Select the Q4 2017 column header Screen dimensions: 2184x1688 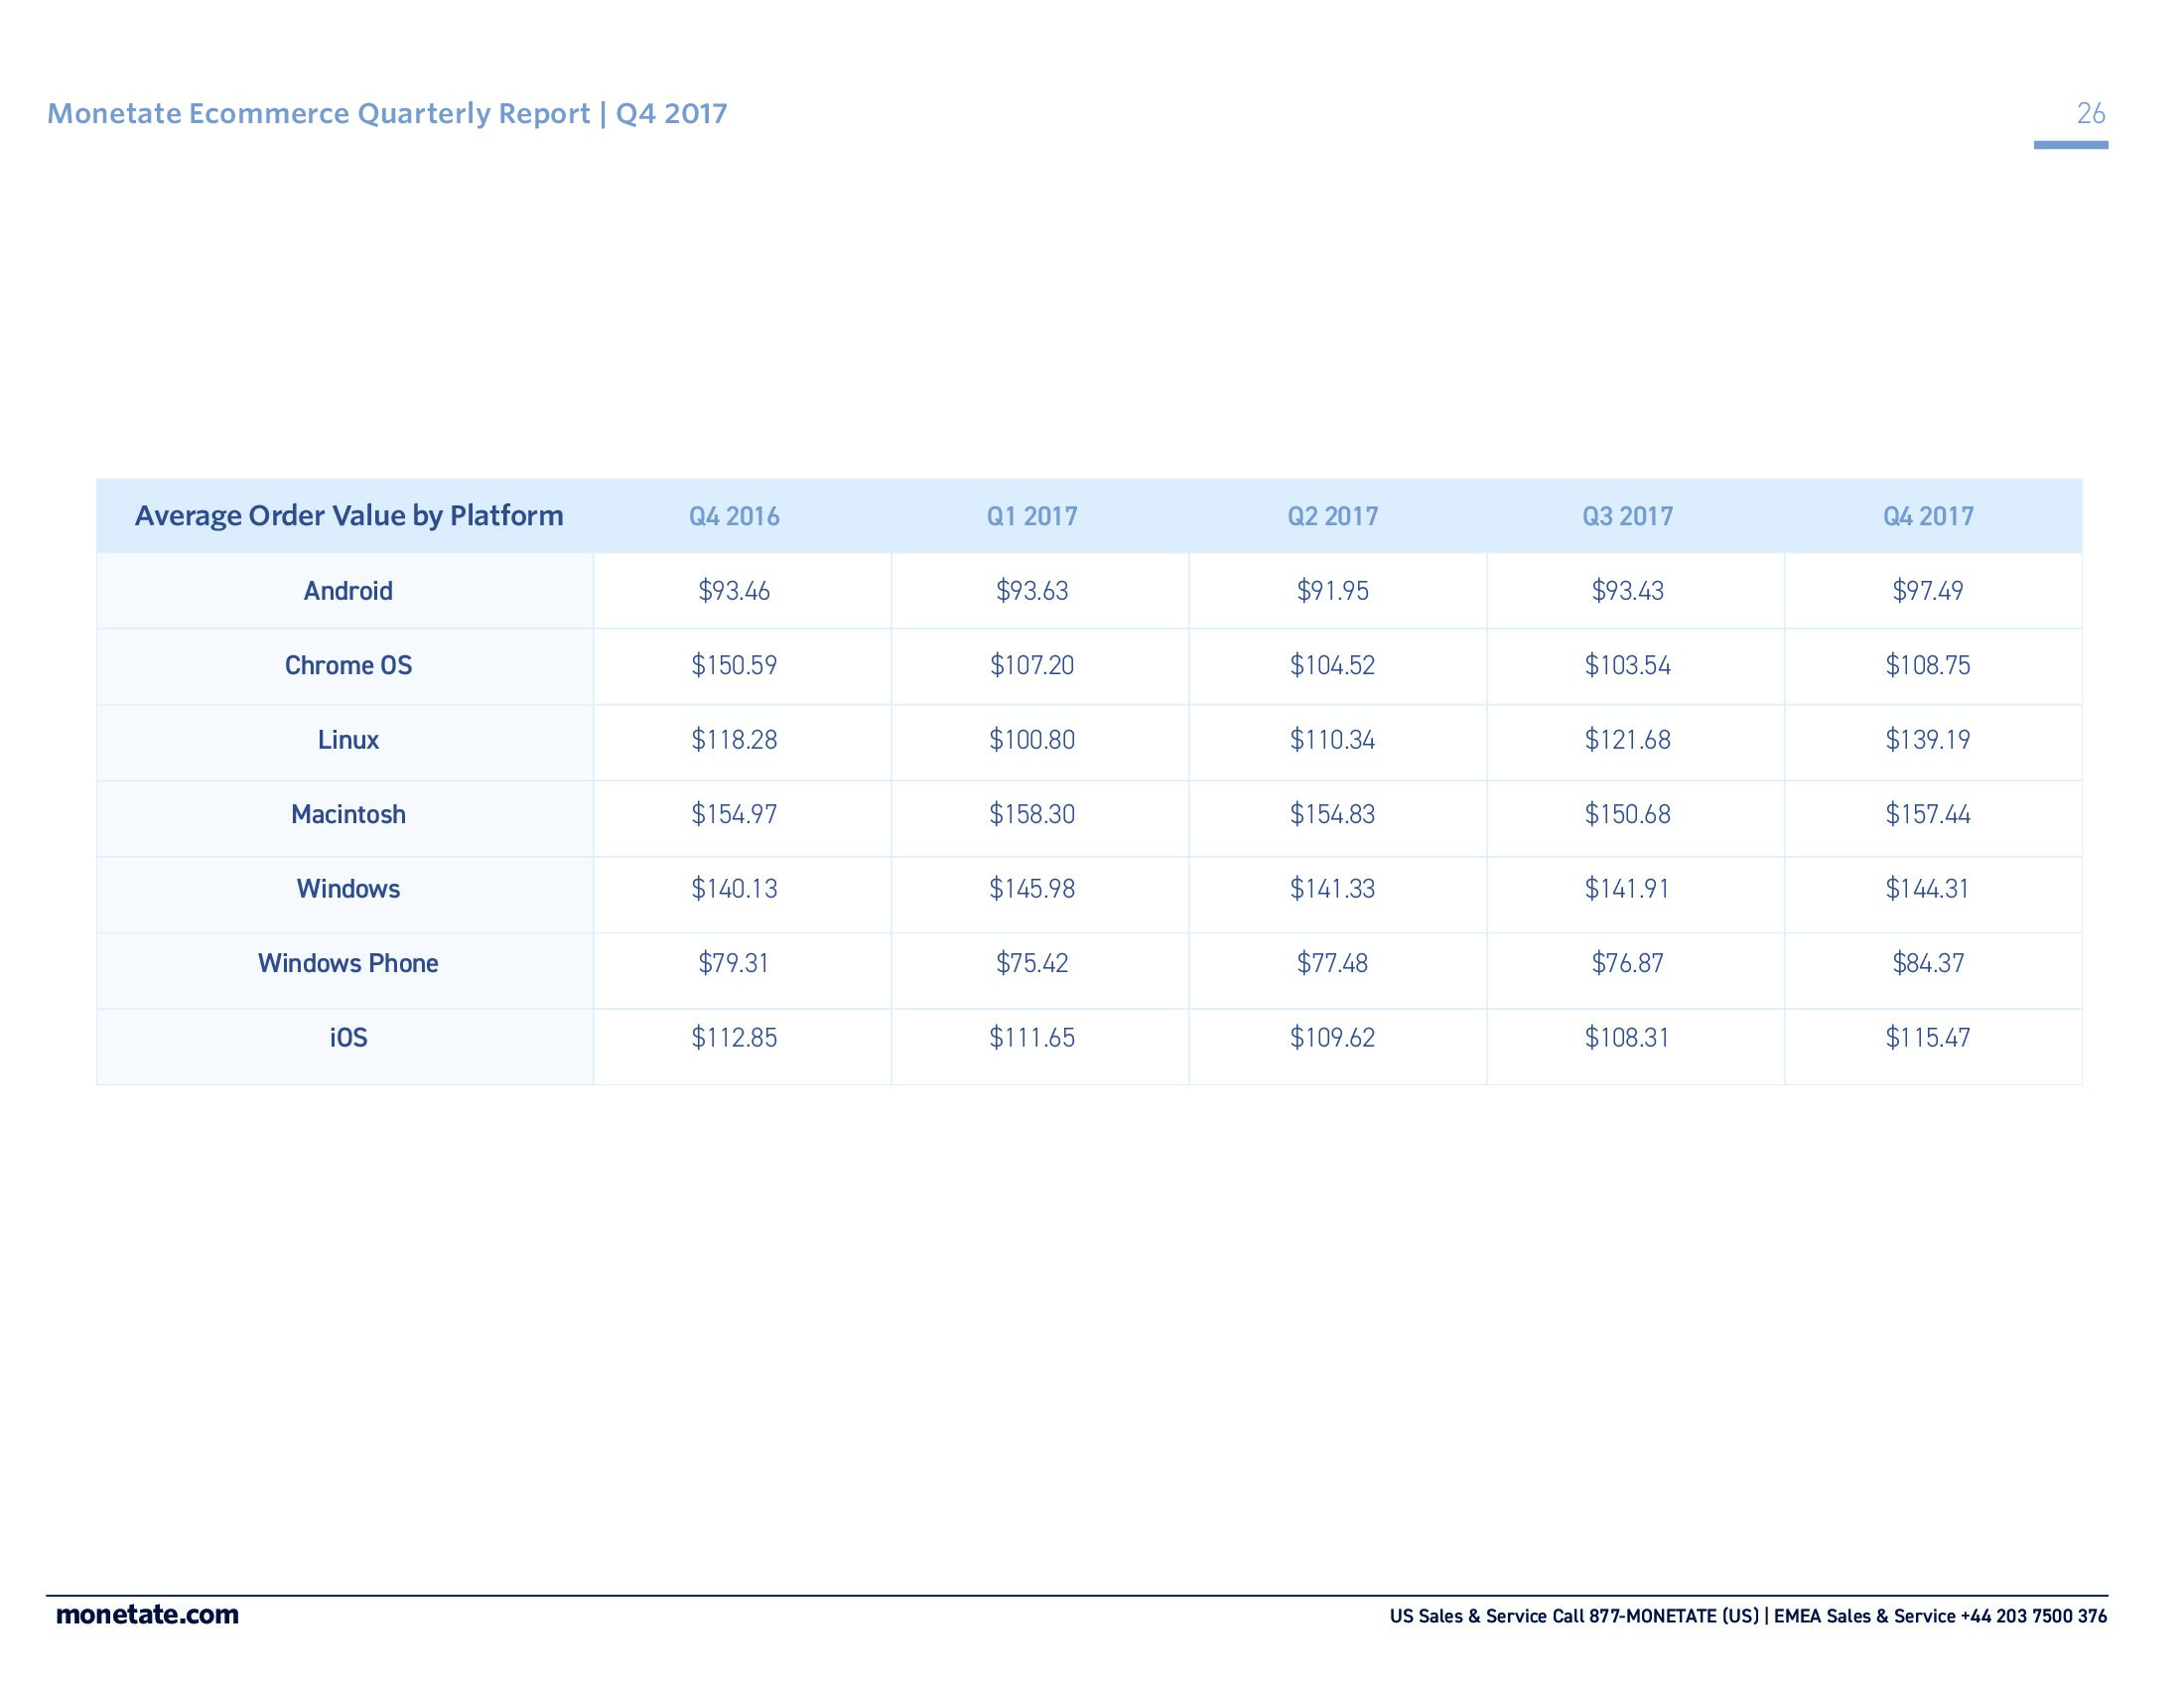[x=1928, y=516]
